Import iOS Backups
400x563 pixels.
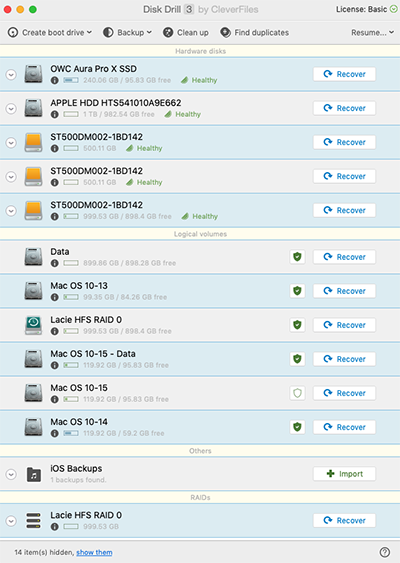click(344, 474)
